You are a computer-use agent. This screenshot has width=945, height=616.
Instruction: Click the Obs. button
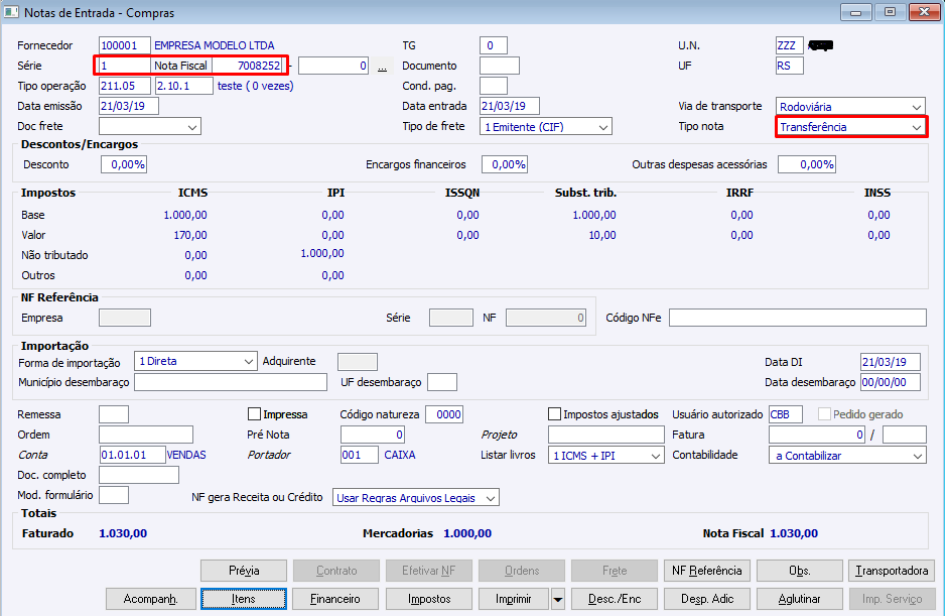click(x=800, y=571)
